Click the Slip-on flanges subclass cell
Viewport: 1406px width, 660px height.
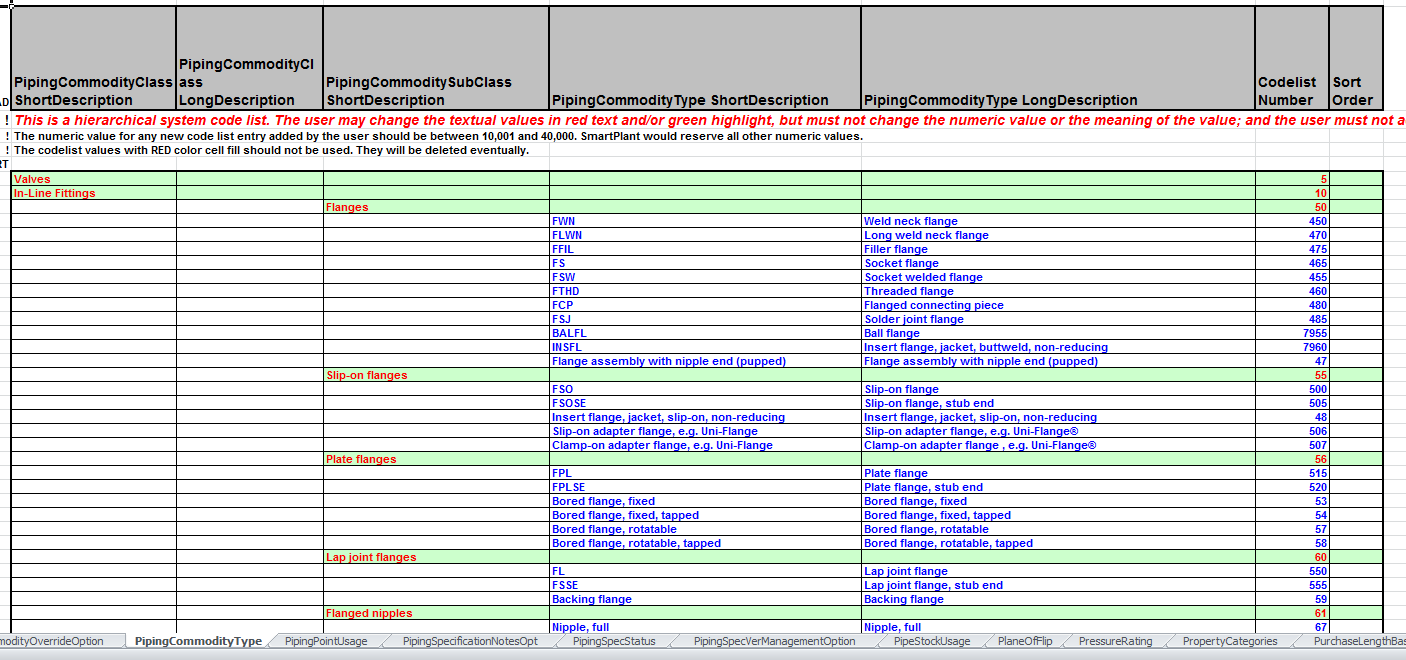point(436,375)
